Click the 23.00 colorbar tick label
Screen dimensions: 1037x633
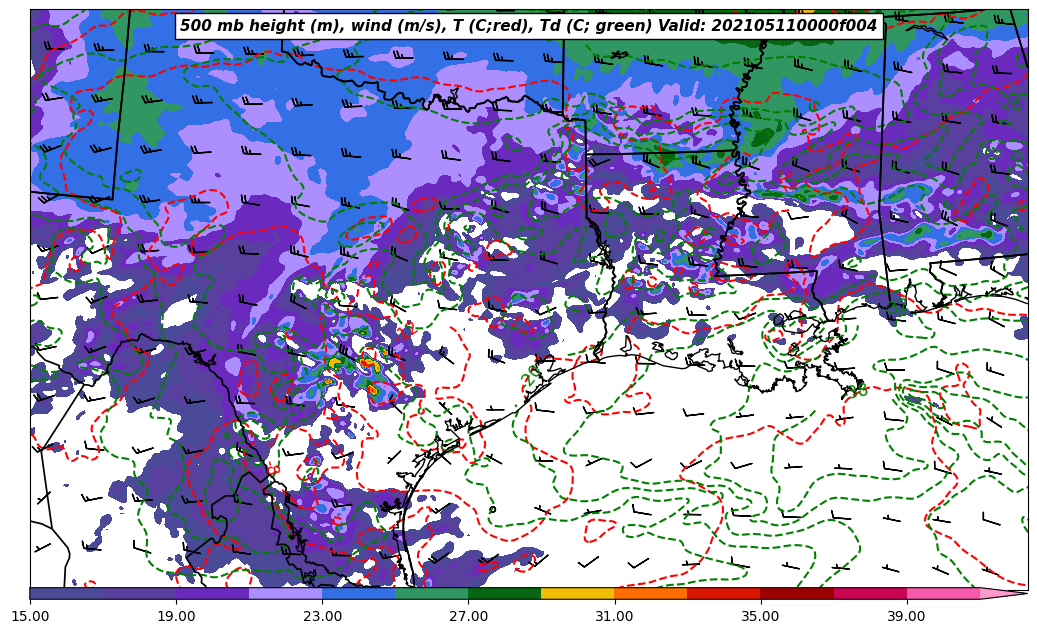[322, 616]
